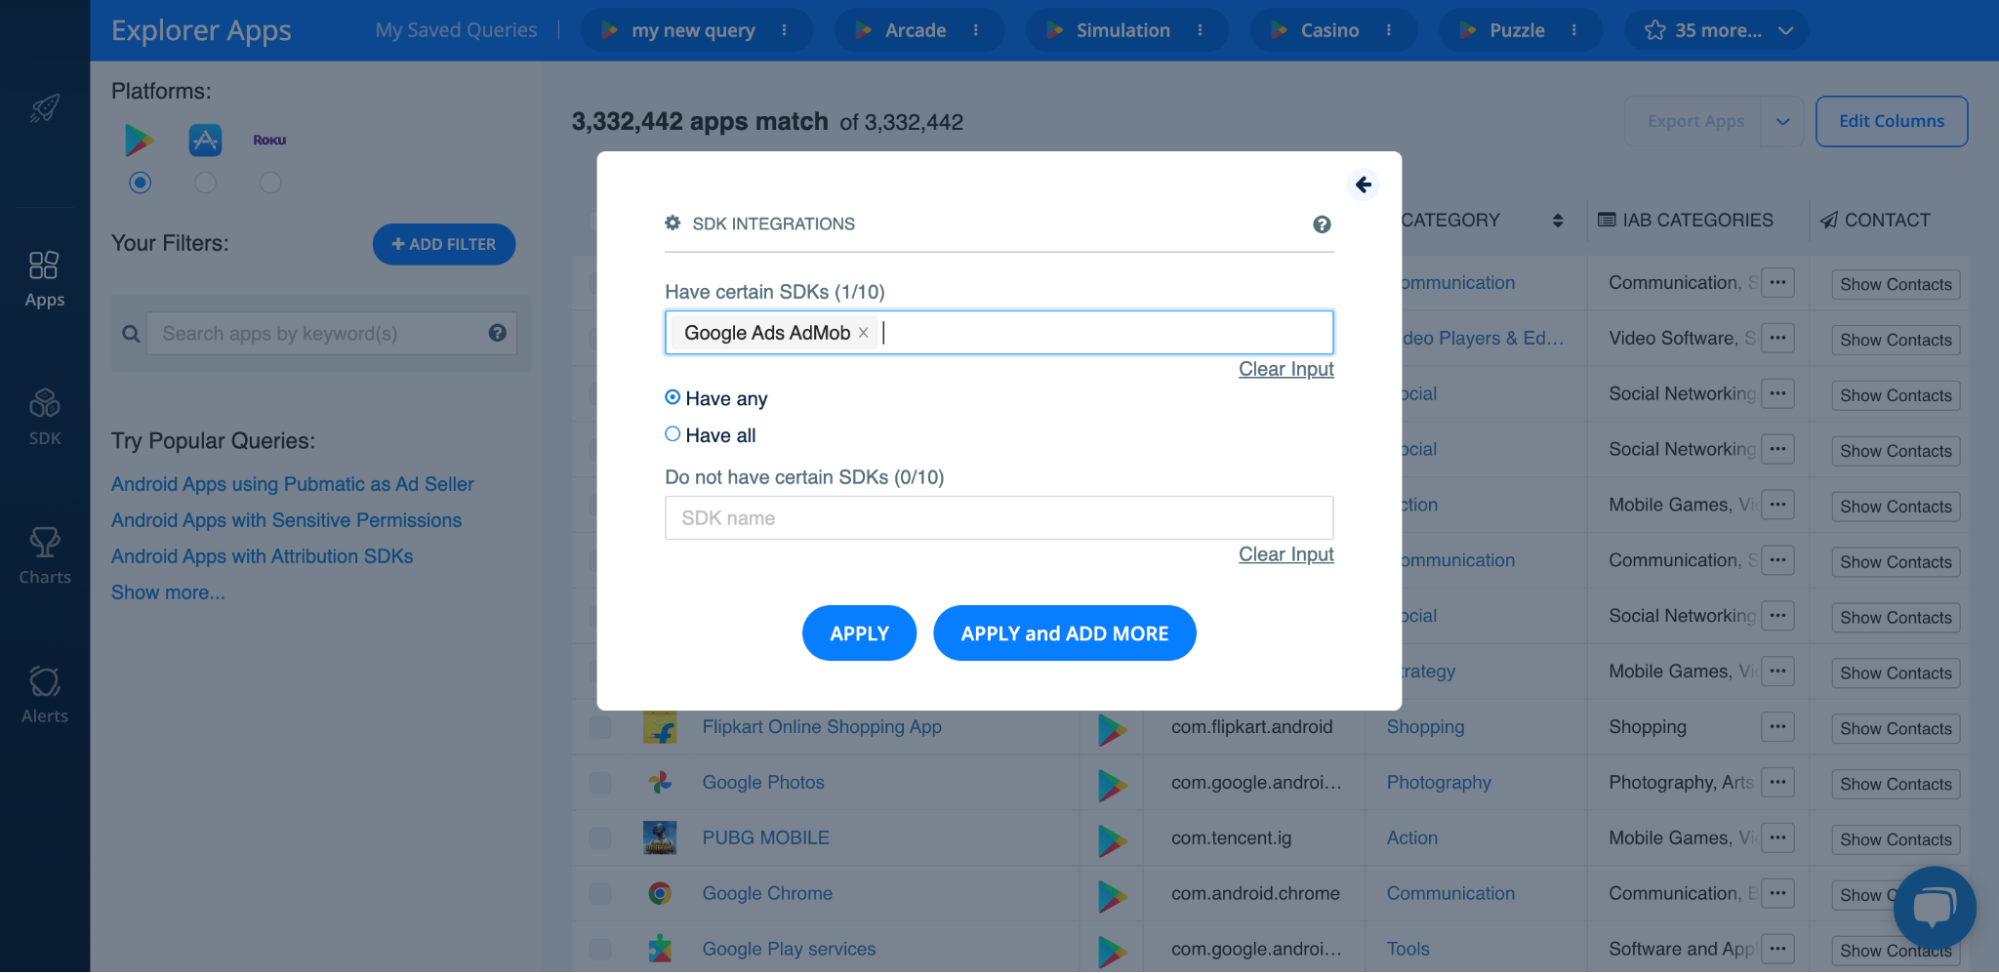Open the Charts section in the sidebar

coord(44,556)
